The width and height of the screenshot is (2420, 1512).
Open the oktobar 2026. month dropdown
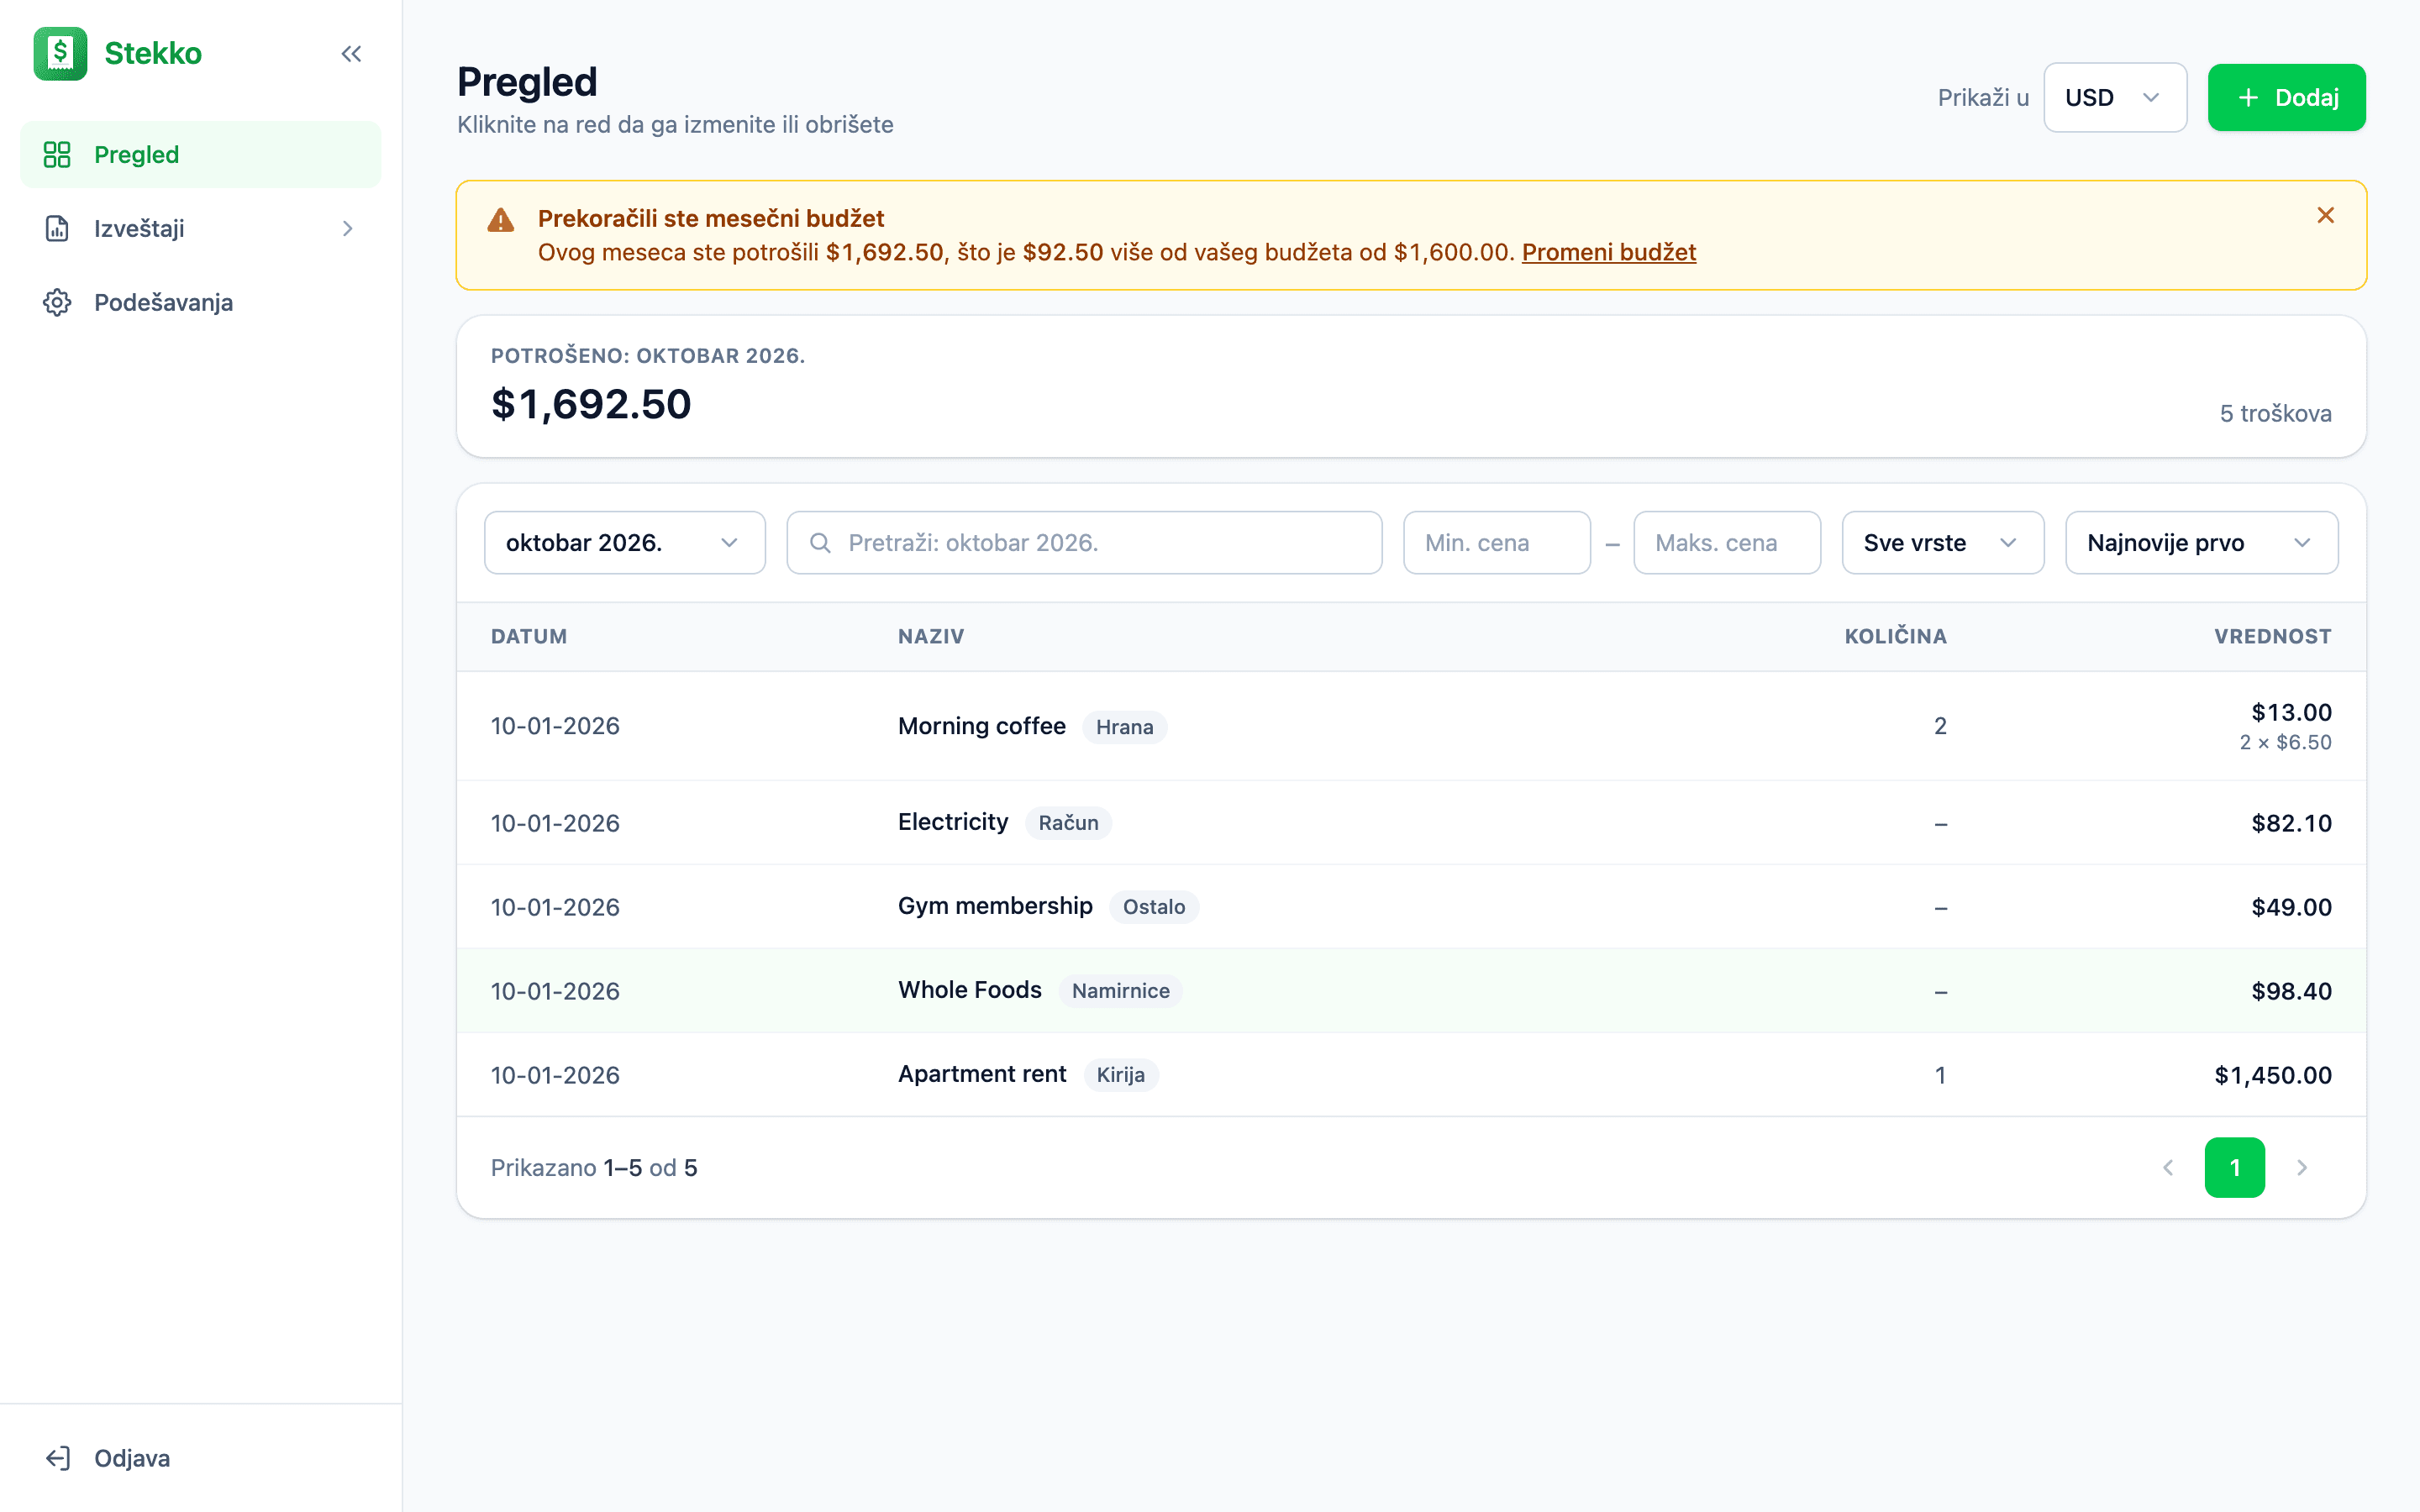pos(625,543)
